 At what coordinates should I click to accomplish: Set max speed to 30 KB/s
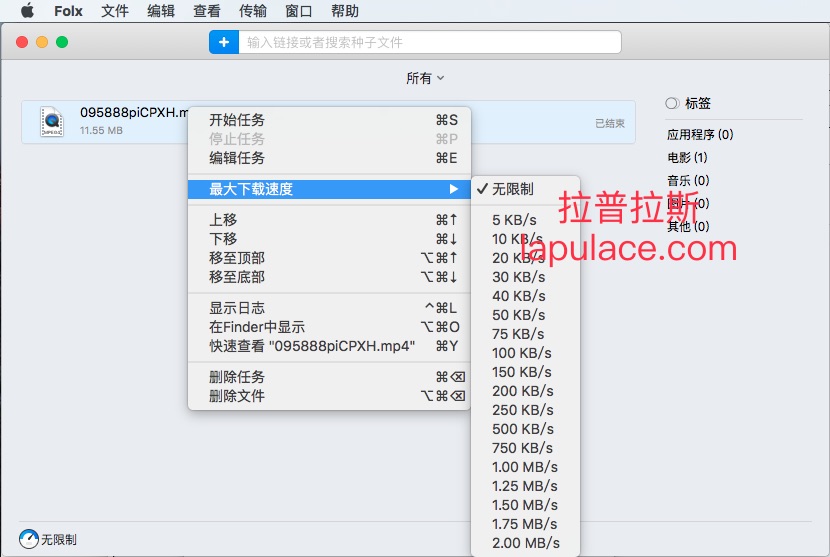coord(525,277)
